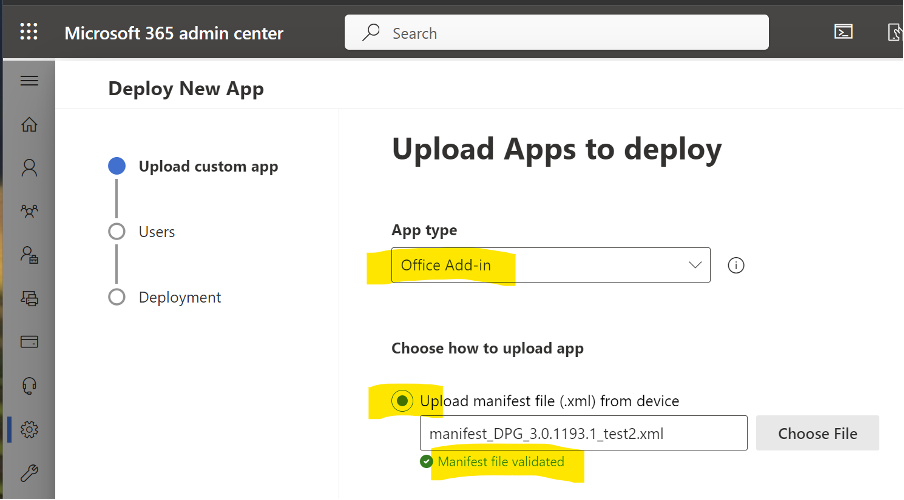Open Settings gear icon in sidebar
The width and height of the screenshot is (904, 500).
pyautogui.click(x=29, y=429)
